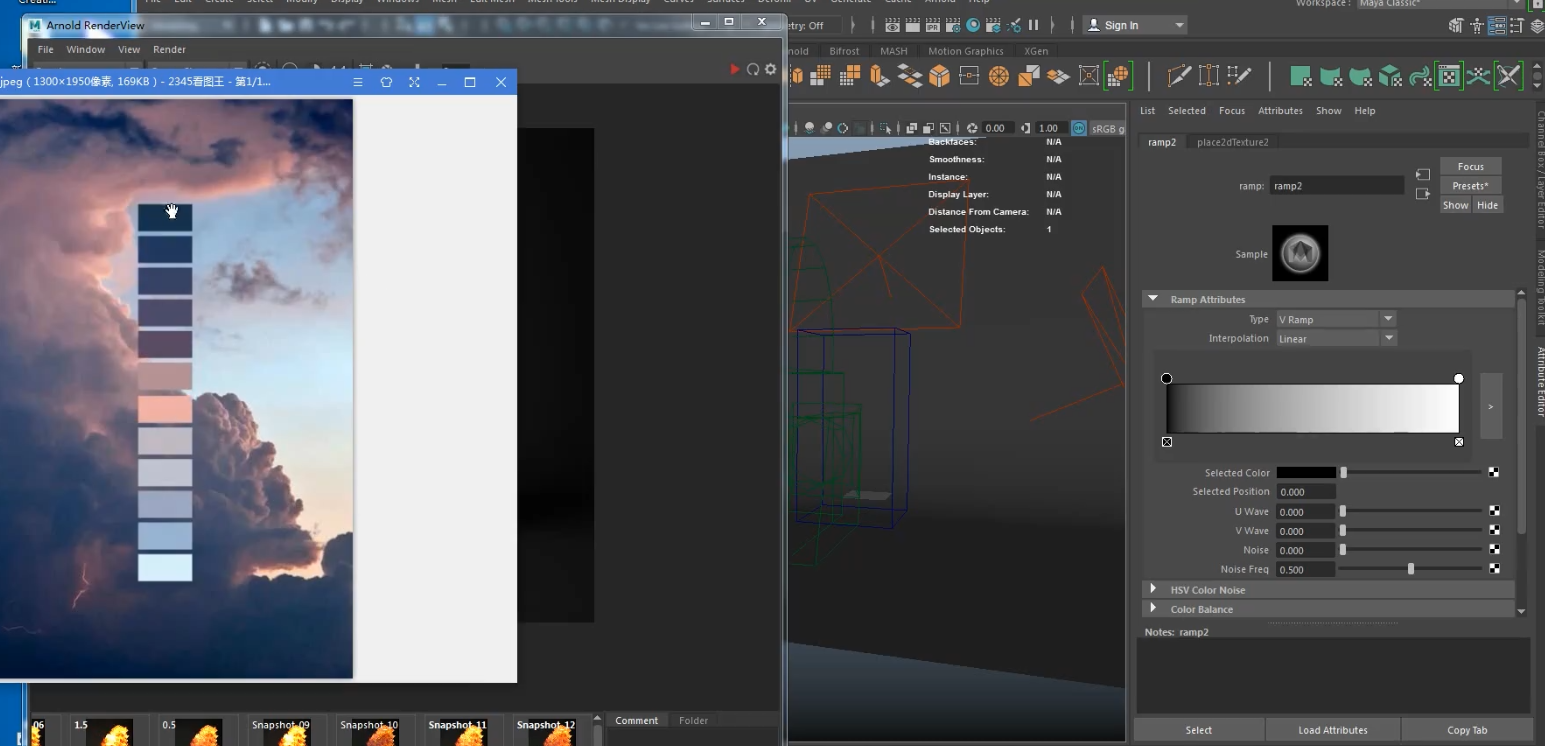This screenshot has width=1545, height=746.
Task: Open the render view clapperboard with eye icon
Action: tap(893, 25)
